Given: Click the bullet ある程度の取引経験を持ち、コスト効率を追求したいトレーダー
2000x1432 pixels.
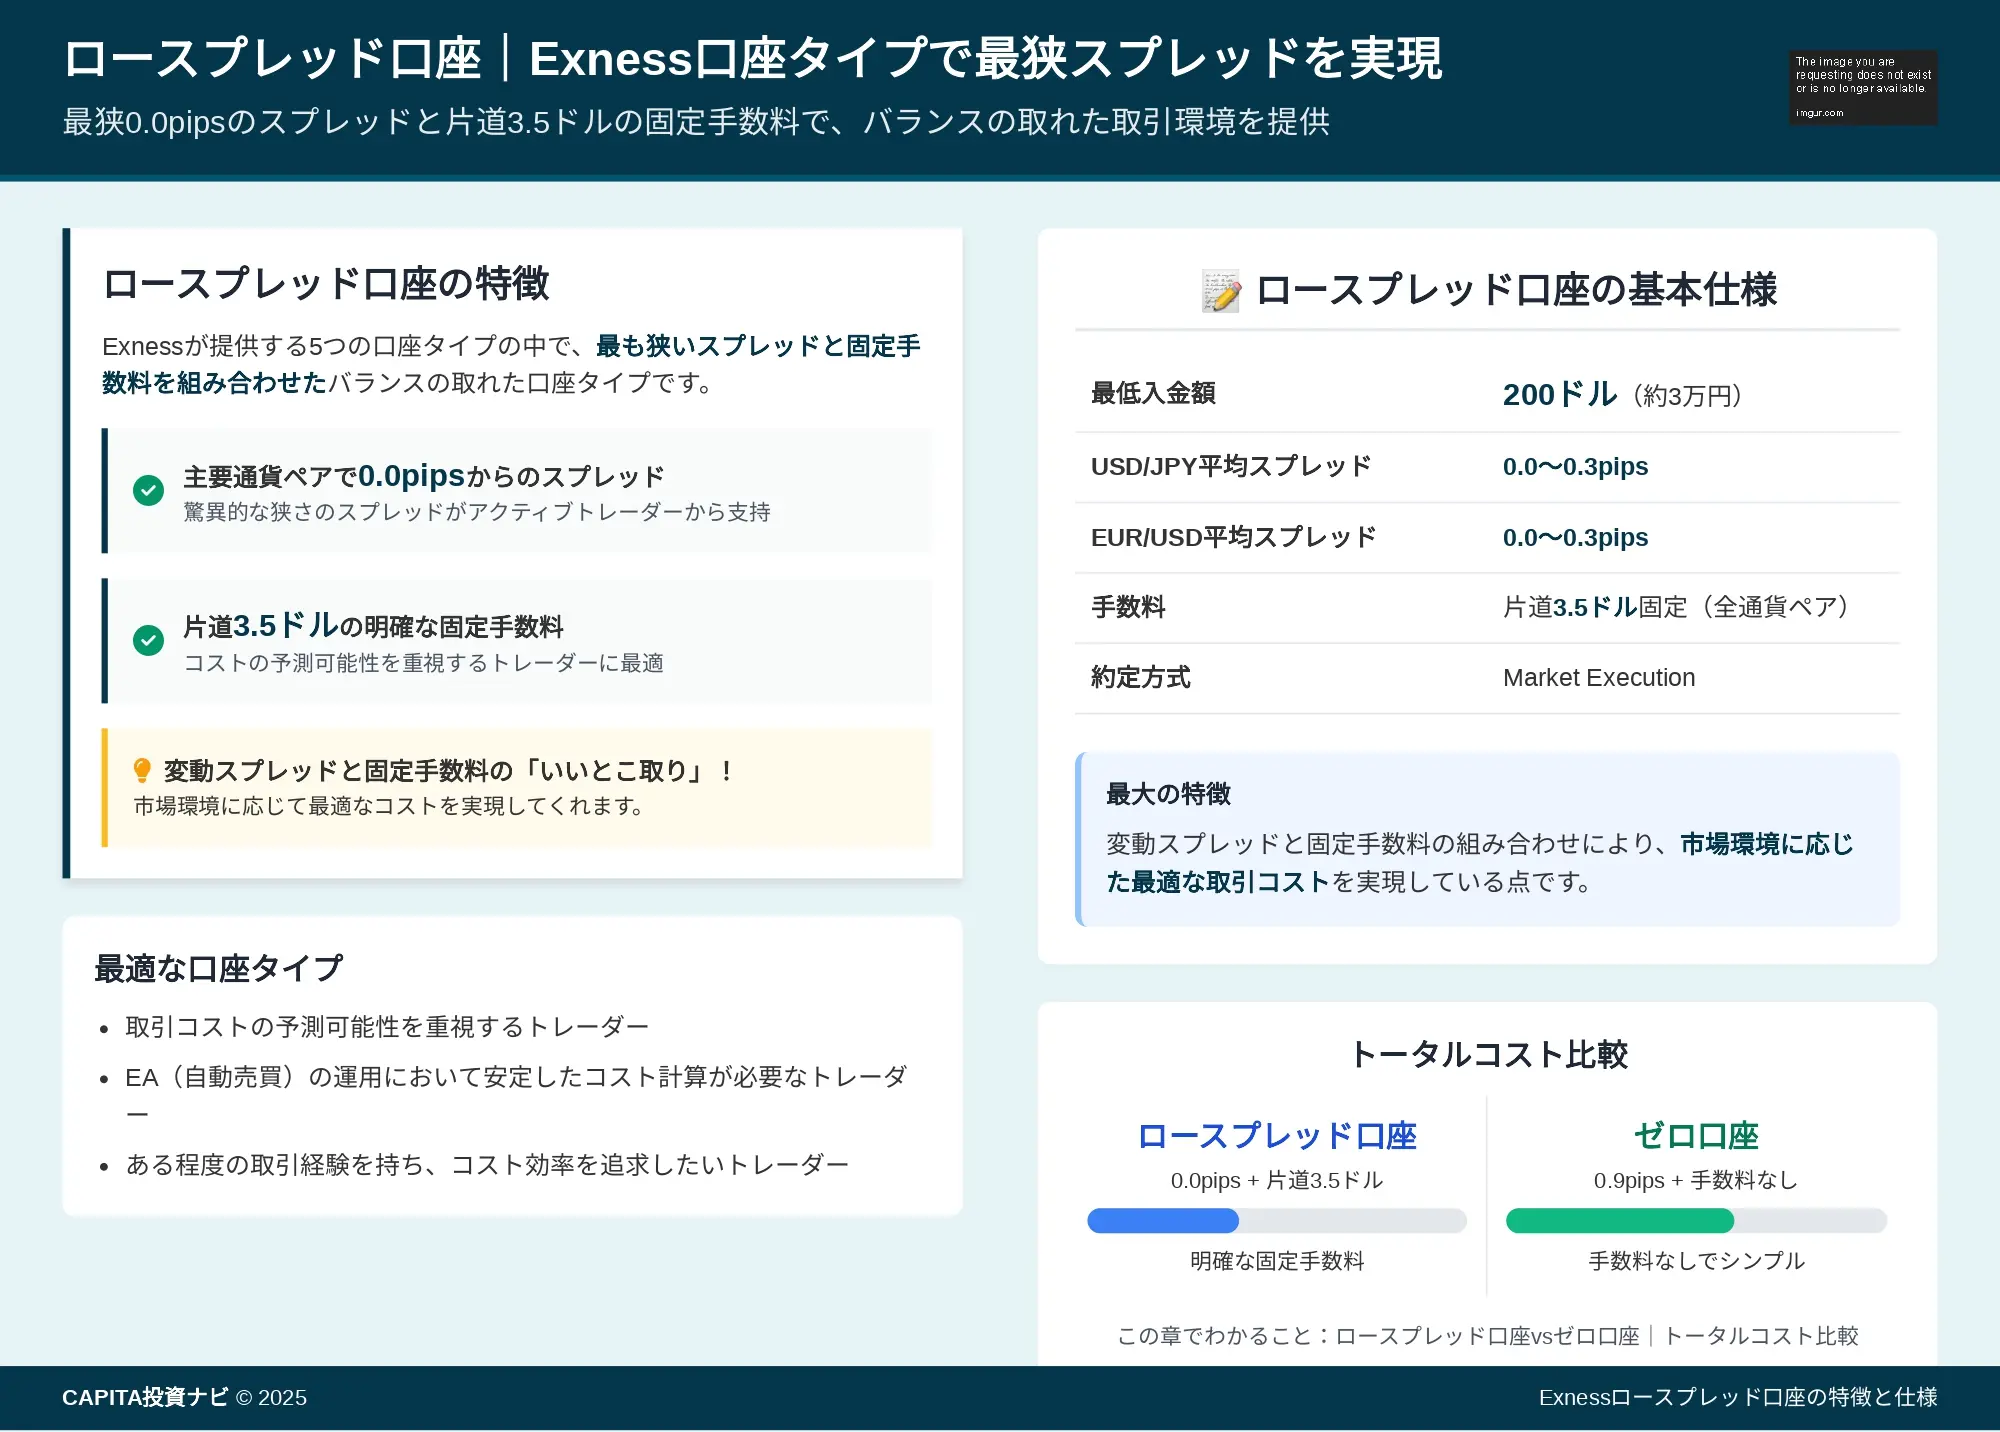Looking at the screenshot, I should [x=487, y=1165].
